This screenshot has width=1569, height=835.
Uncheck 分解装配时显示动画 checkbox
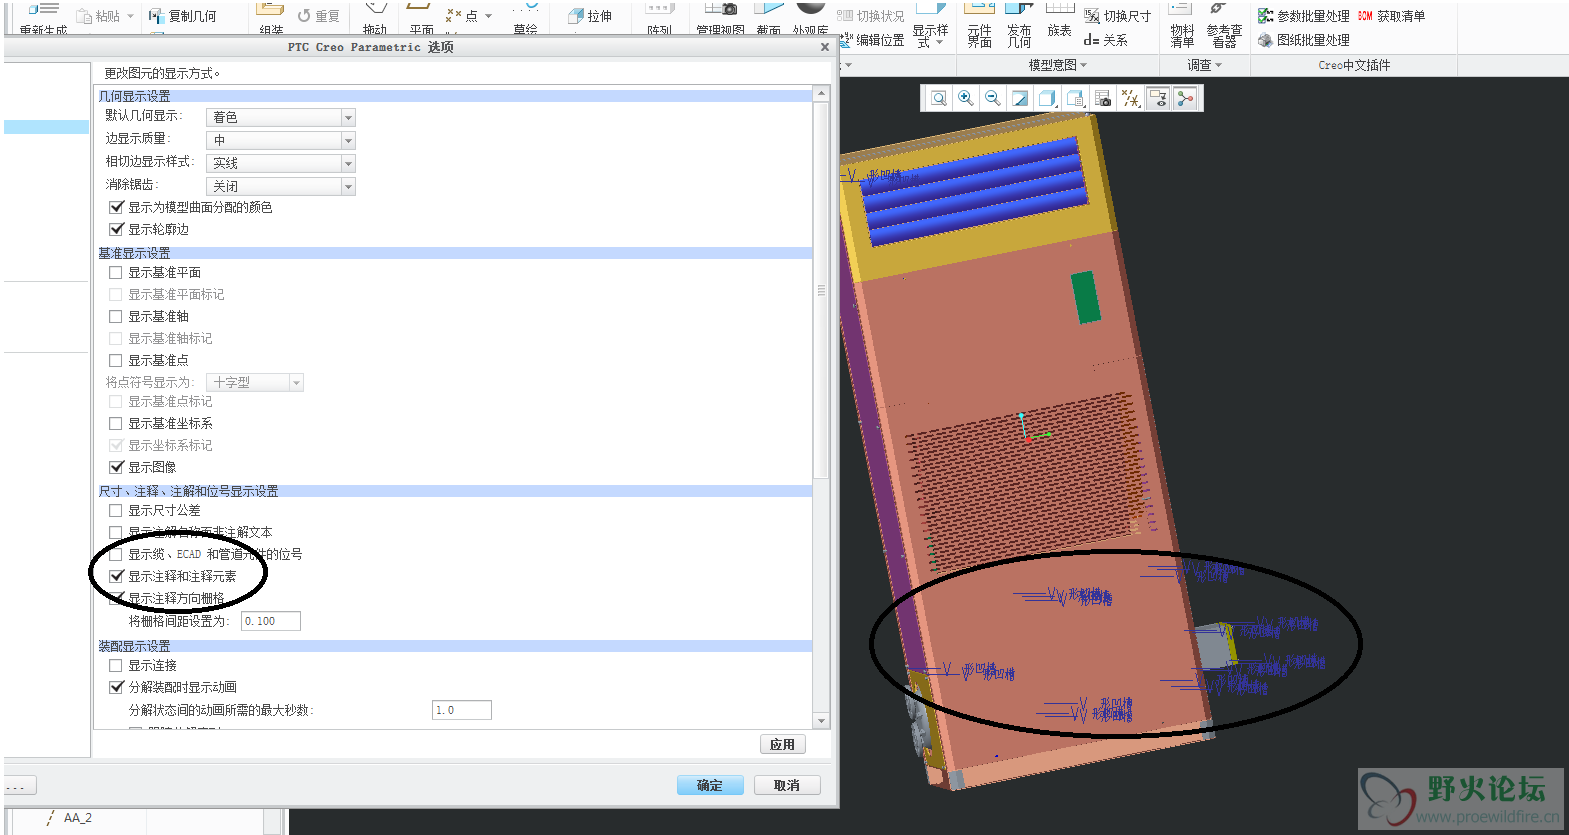[116, 688]
